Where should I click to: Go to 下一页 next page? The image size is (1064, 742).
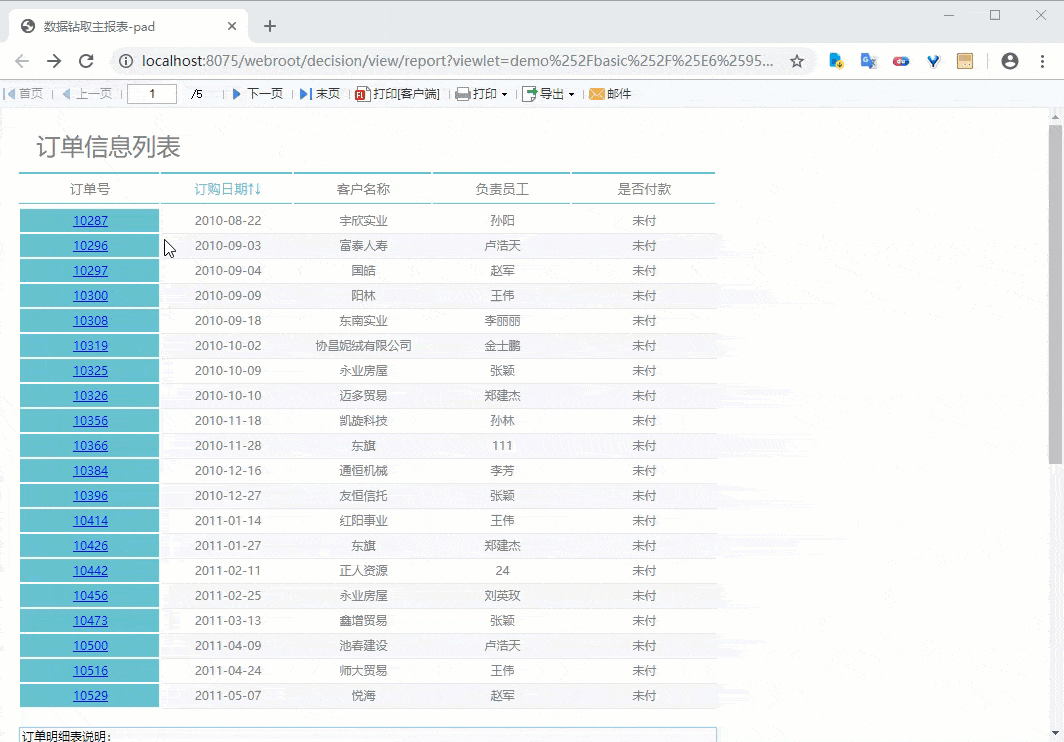click(257, 94)
